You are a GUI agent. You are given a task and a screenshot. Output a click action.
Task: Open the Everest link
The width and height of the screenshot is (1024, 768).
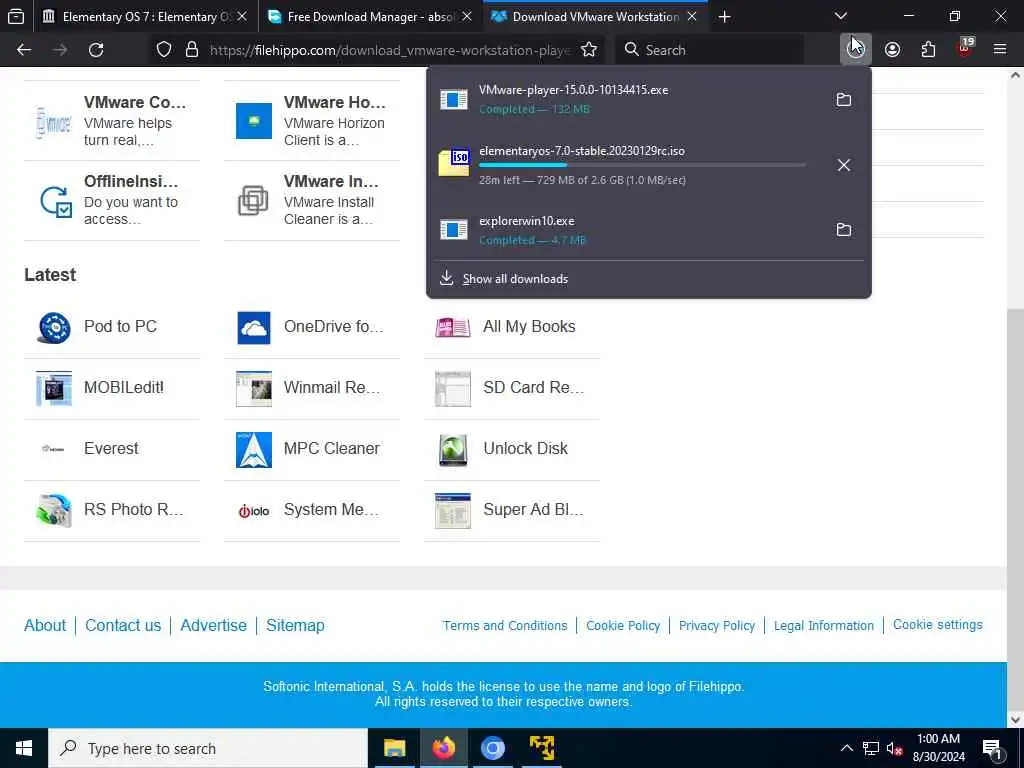111,449
